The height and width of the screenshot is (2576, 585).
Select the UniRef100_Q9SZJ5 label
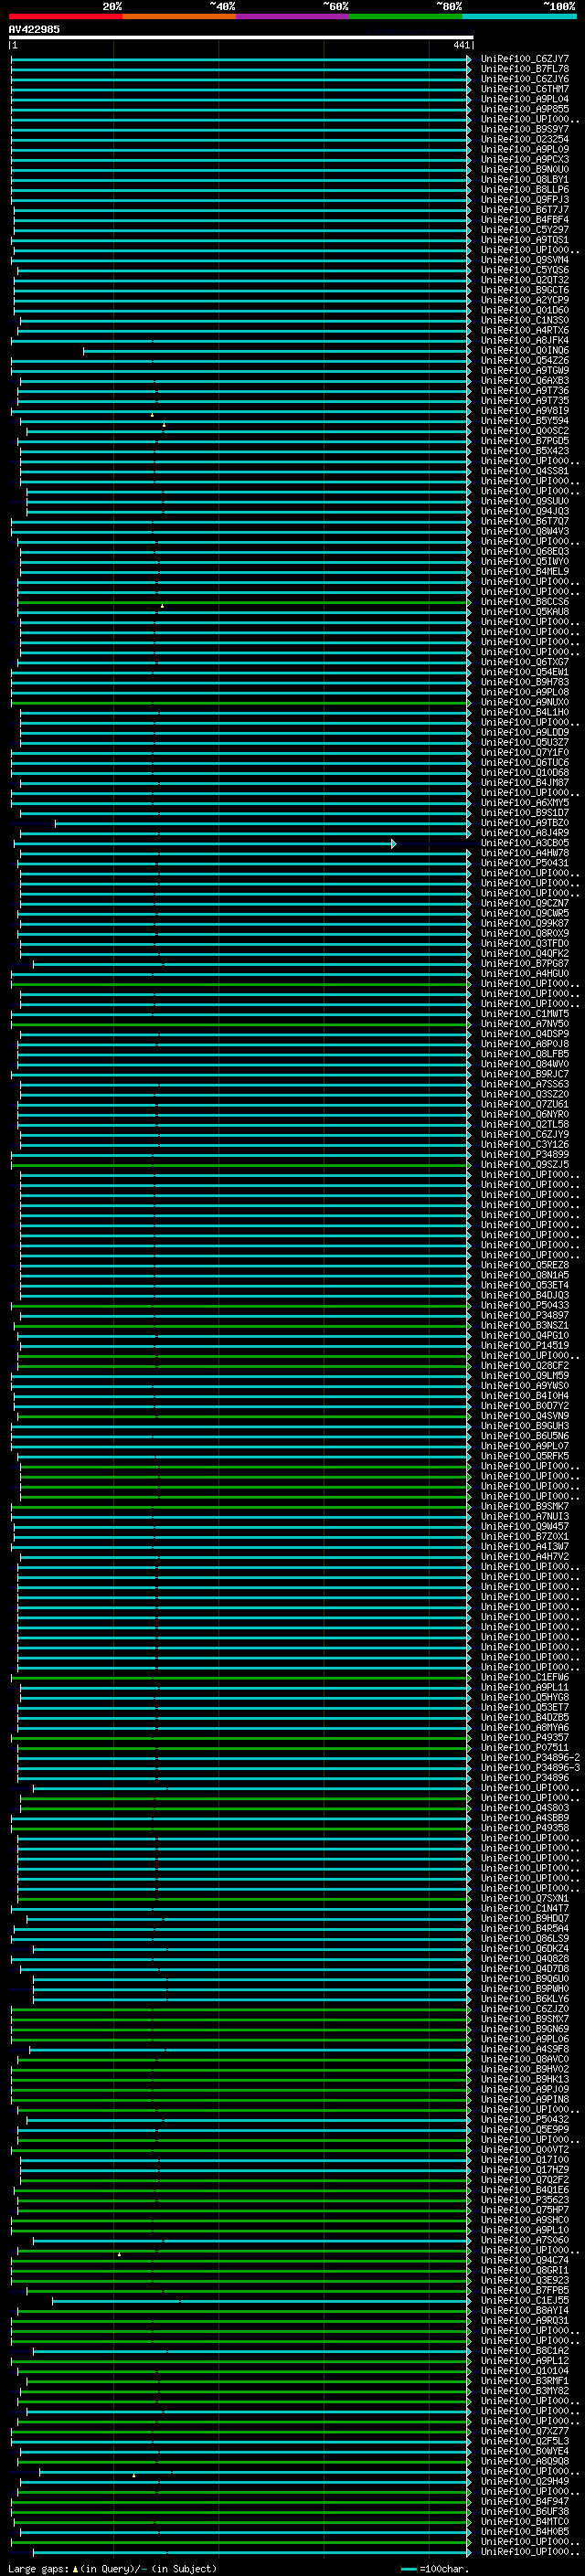(524, 1164)
